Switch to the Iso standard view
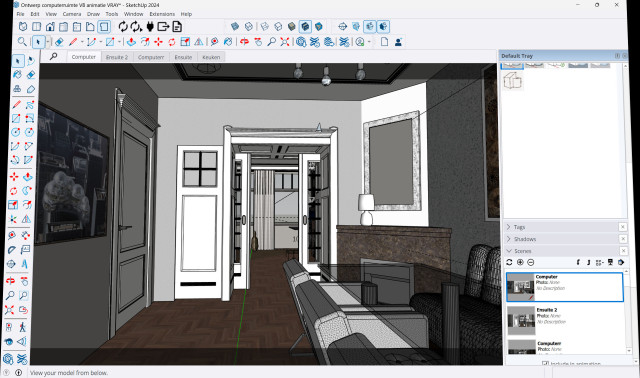 [23, 27]
